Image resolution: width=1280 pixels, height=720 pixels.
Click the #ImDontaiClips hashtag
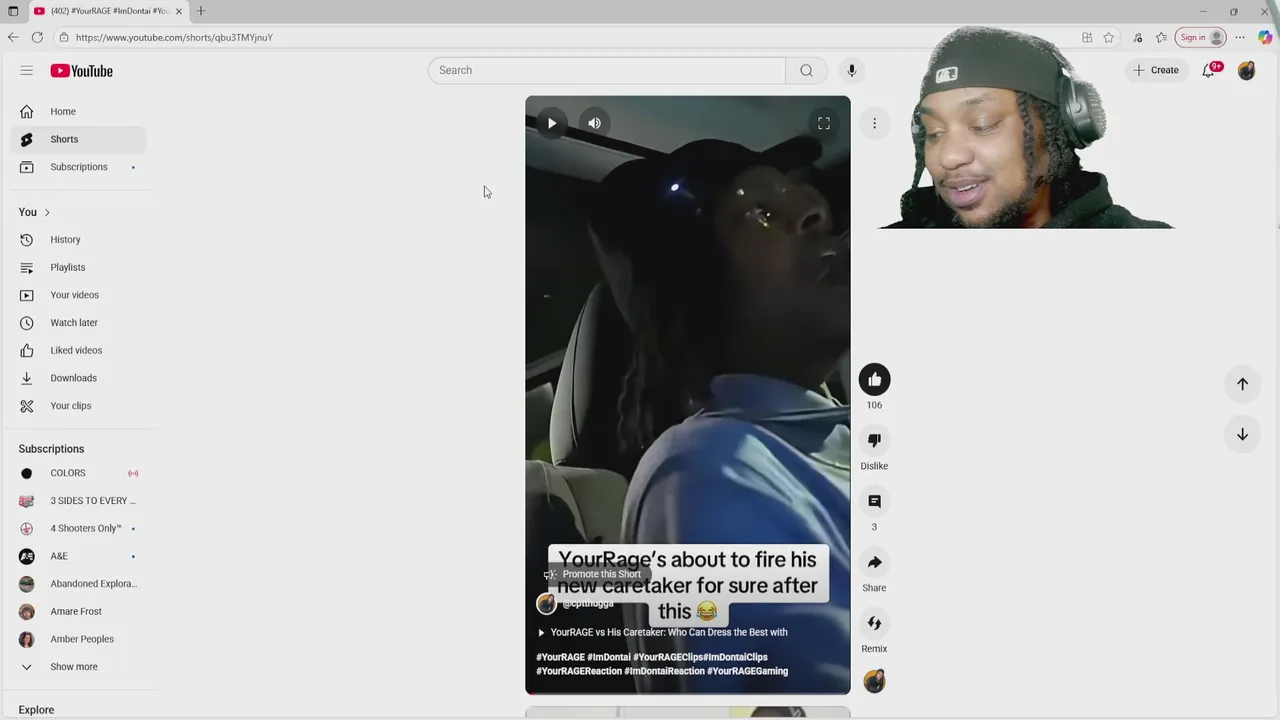pyautogui.click(x=736, y=657)
